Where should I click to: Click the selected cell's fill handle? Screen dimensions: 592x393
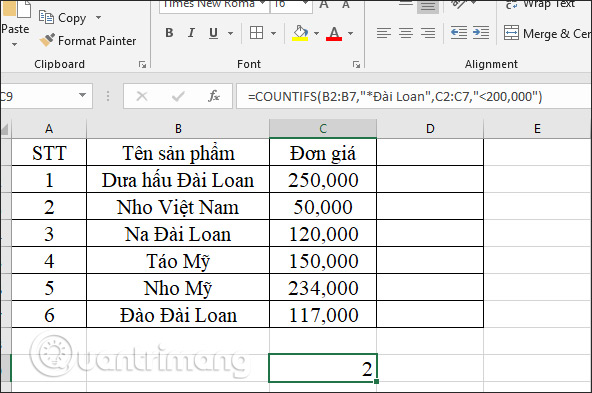tap(376, 382)
